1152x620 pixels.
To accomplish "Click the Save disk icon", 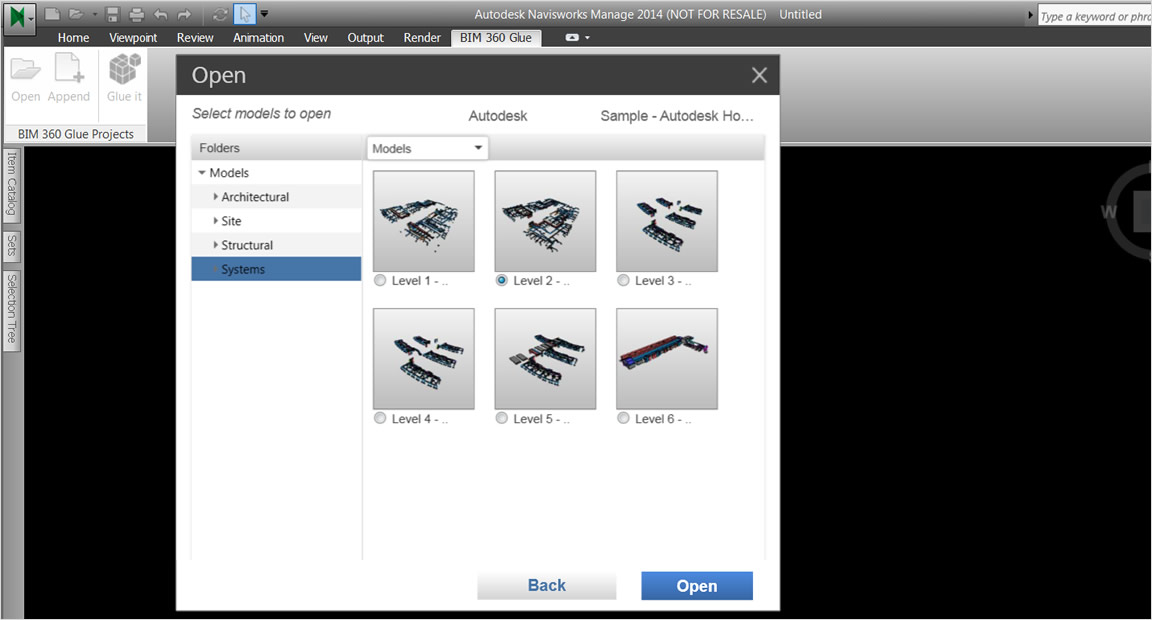I will (112, 14).
